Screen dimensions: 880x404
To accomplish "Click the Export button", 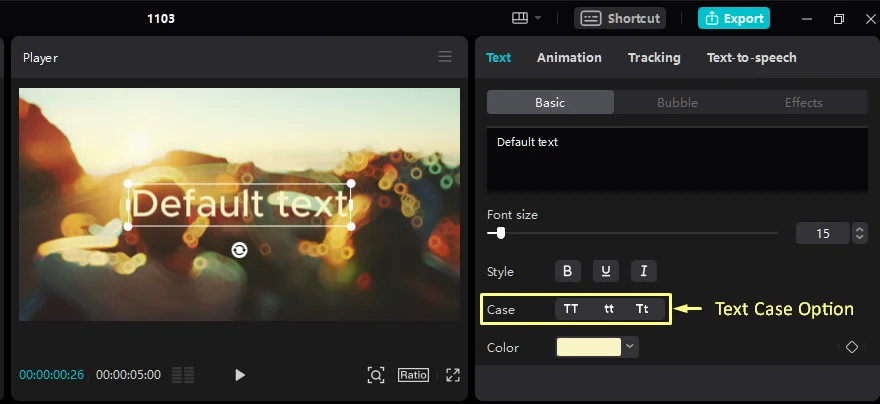I will coord(734,18).
